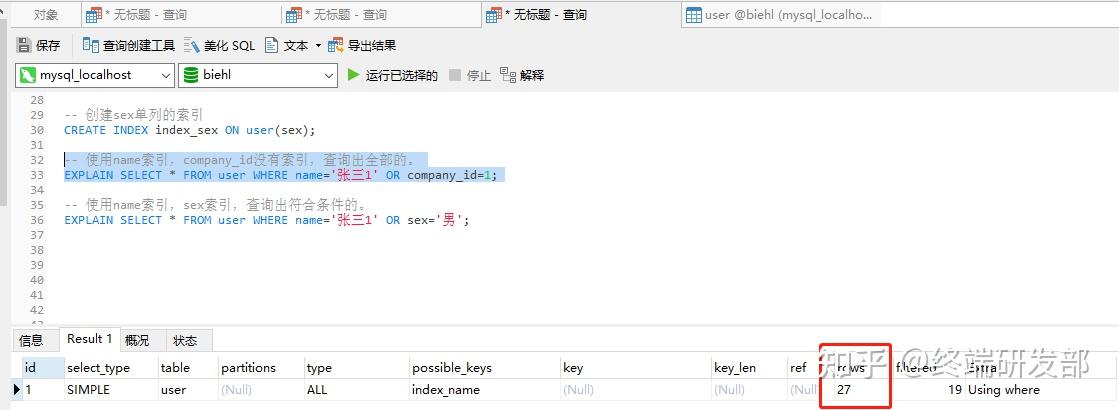Select the SIMPLE cell in the result row
The image size is (1119, 410).
pos(111,390)
